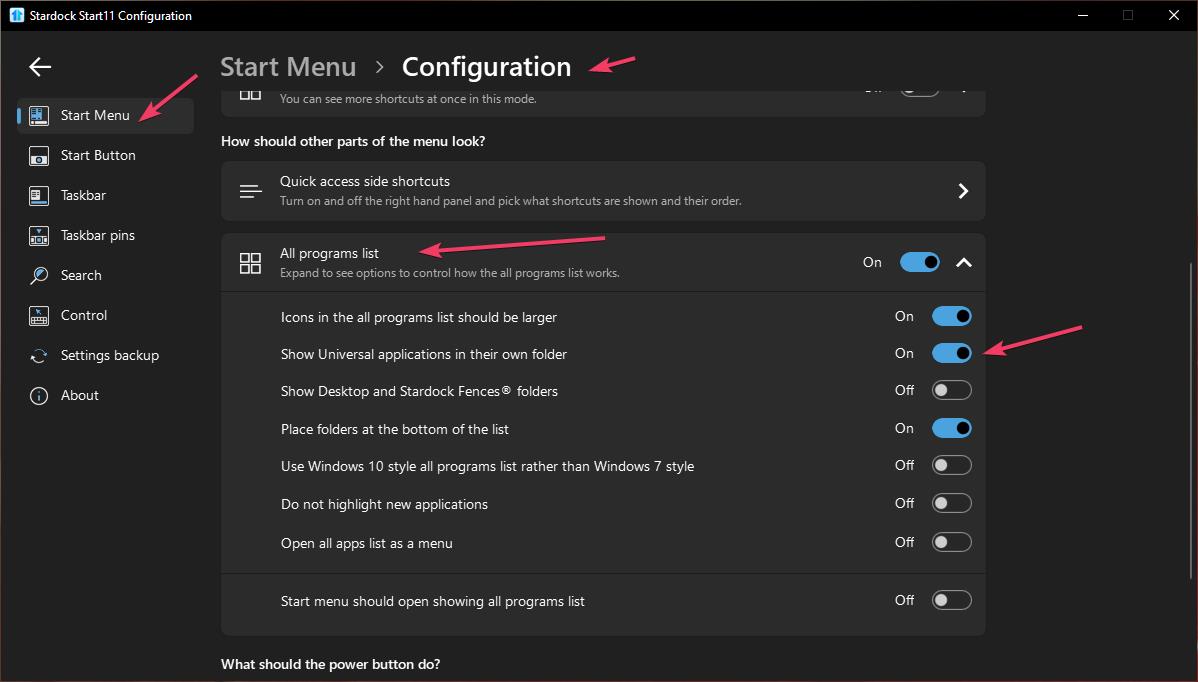
Task: Open Quick access side shortcuts chevron
Action: tap(963, 191)
